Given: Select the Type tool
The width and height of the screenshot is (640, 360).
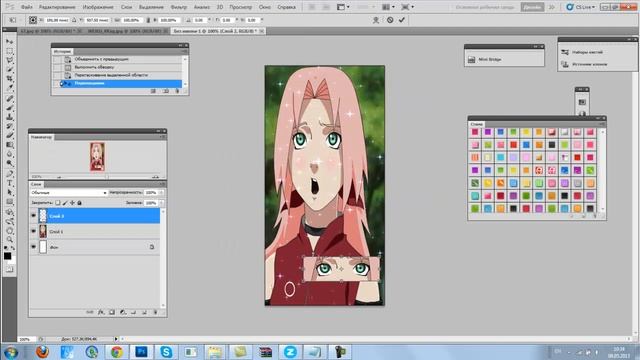Looking at the screenshot, I should (9, 183).
